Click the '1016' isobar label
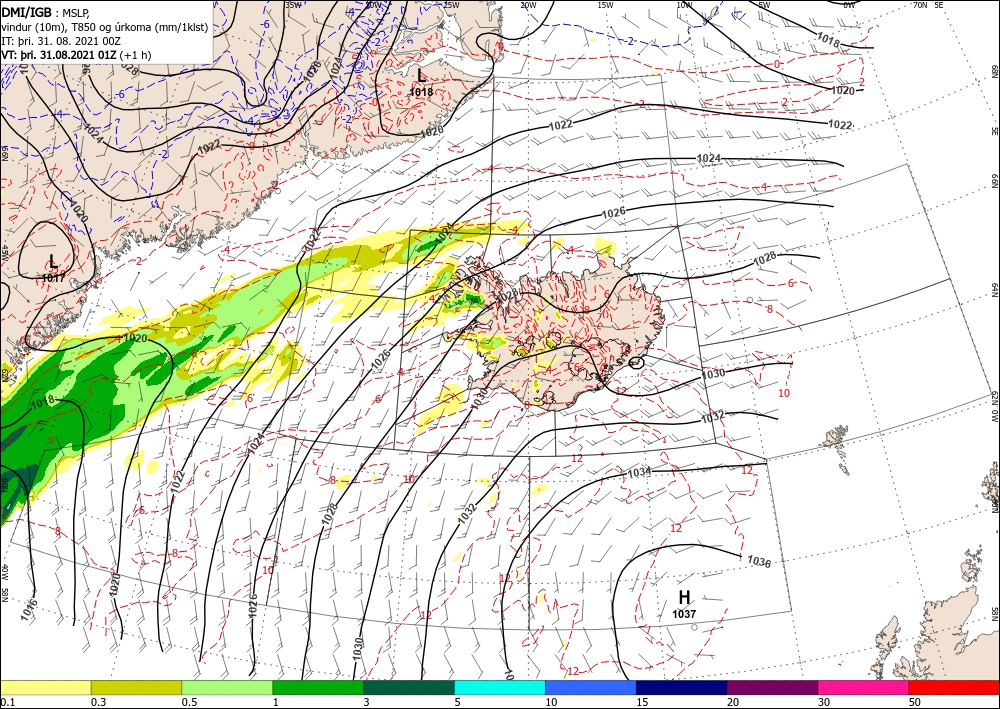 click(29, 610)
